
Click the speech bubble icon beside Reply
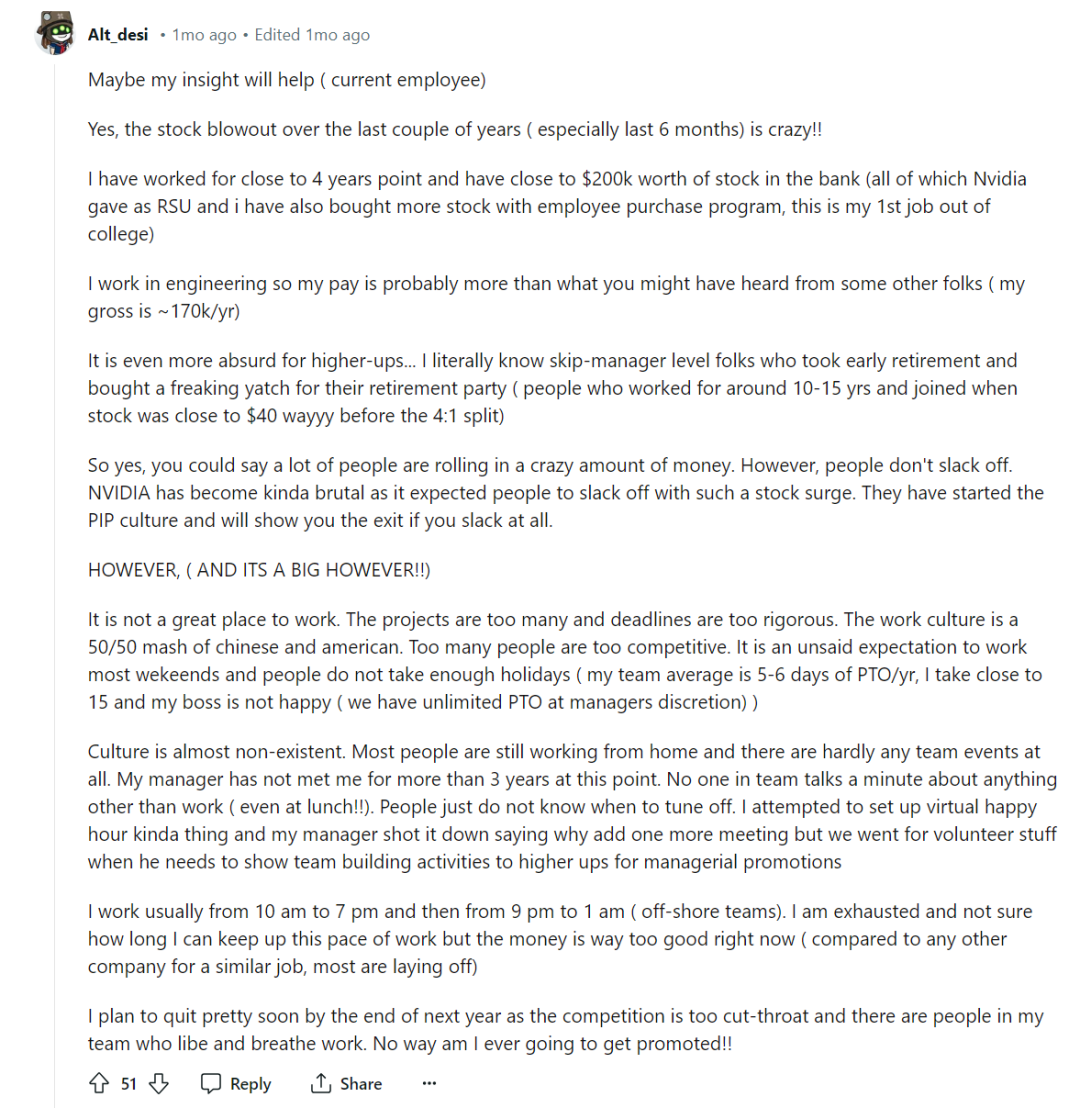pyautogui.click(x=211, y=1083)
